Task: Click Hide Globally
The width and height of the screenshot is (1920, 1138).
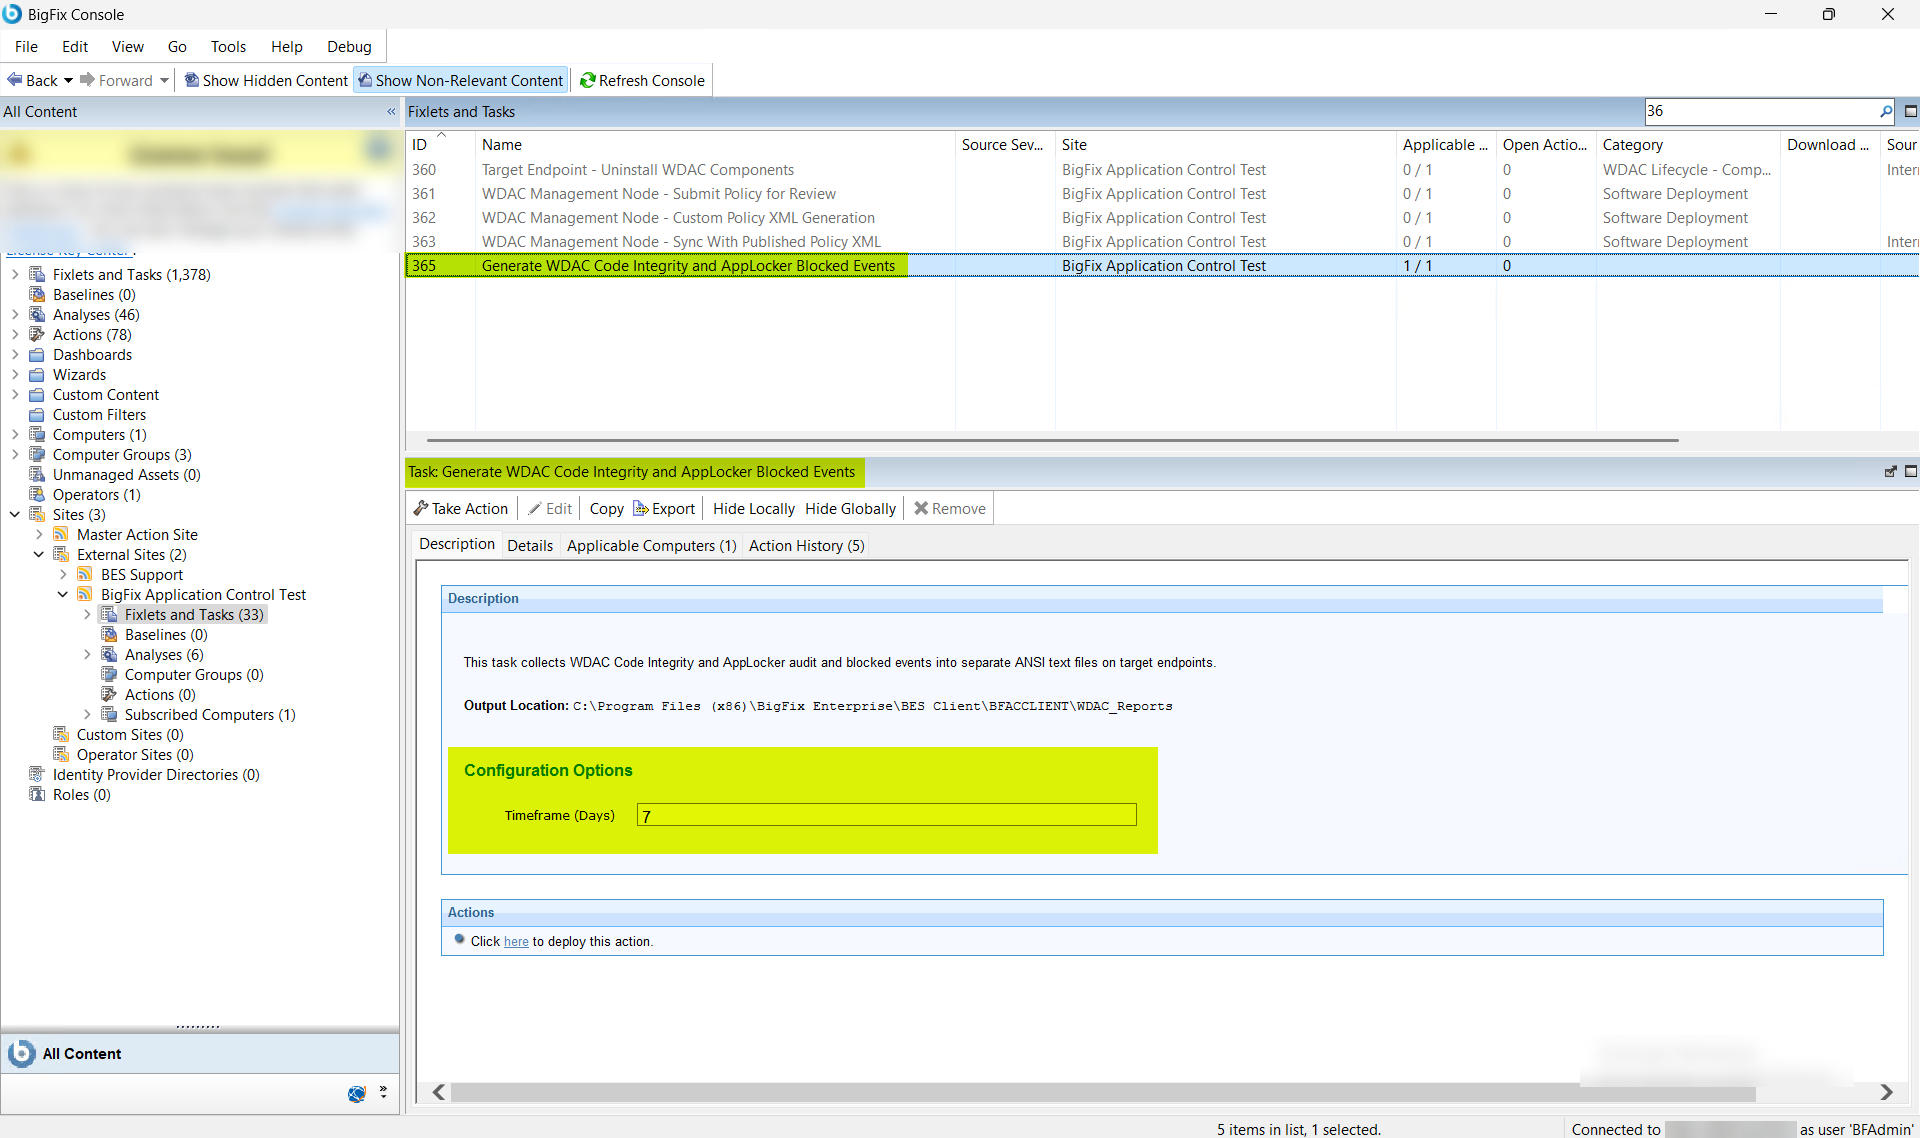Action: point(850,508)
